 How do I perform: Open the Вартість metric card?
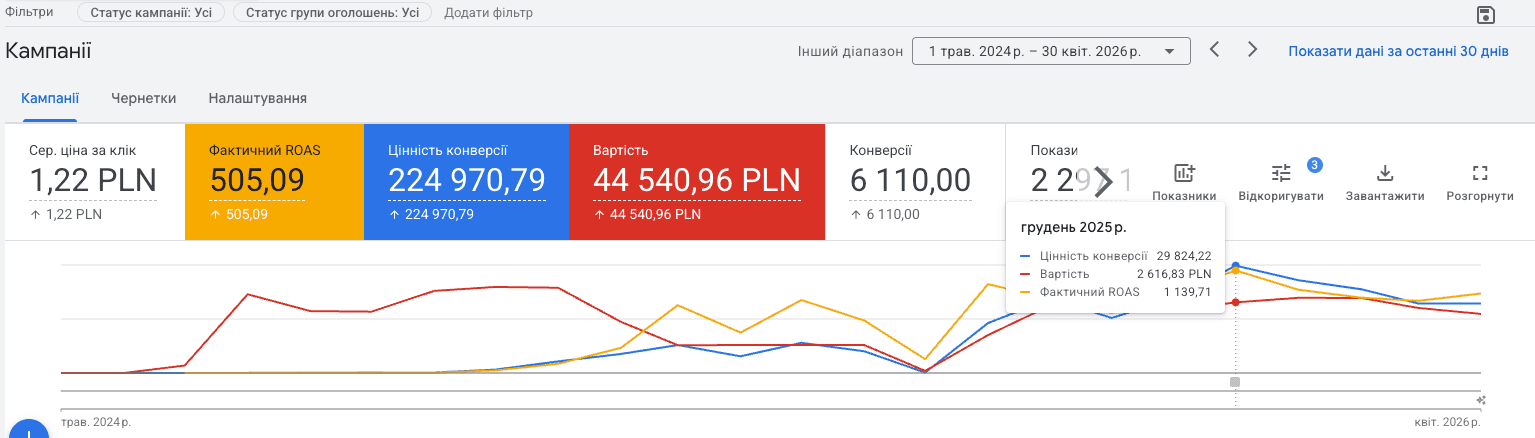[697, 182]
